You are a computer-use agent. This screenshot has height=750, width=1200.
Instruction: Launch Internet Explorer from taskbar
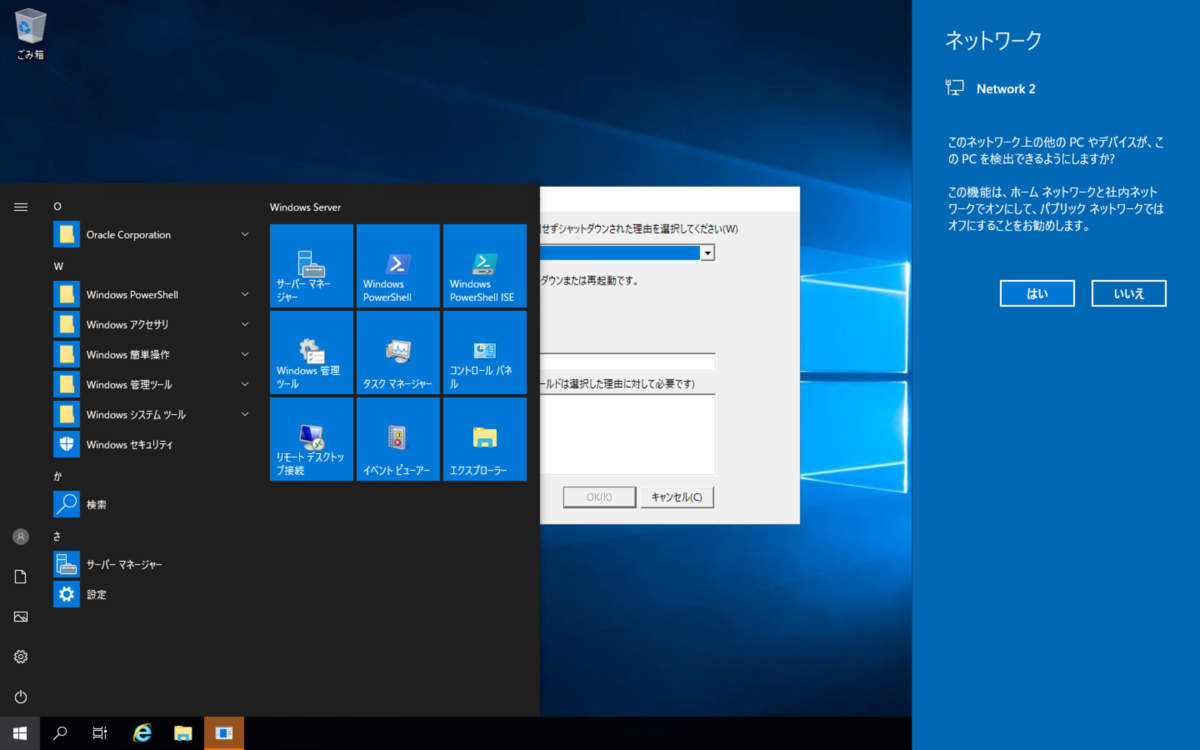[x=143, y=733]
